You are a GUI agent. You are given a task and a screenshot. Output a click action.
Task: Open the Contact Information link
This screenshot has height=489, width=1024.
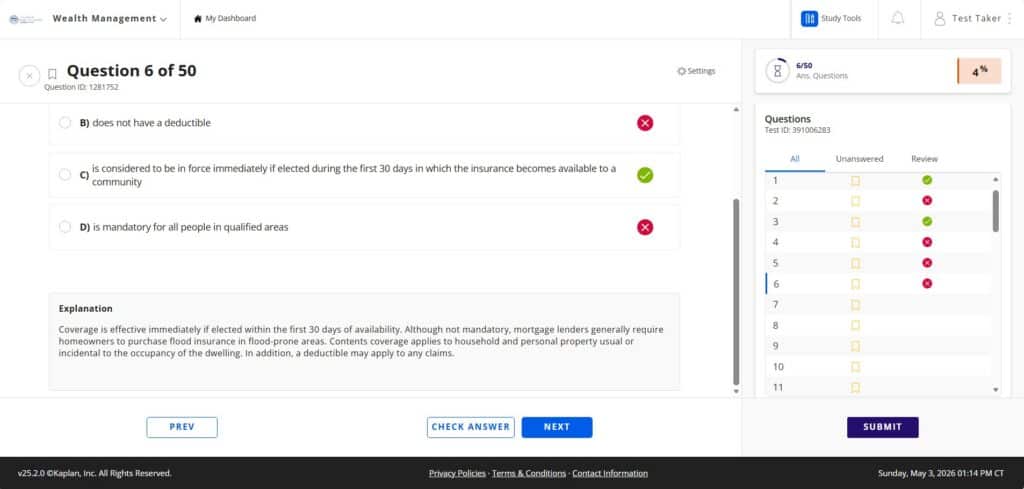(610, 473)
